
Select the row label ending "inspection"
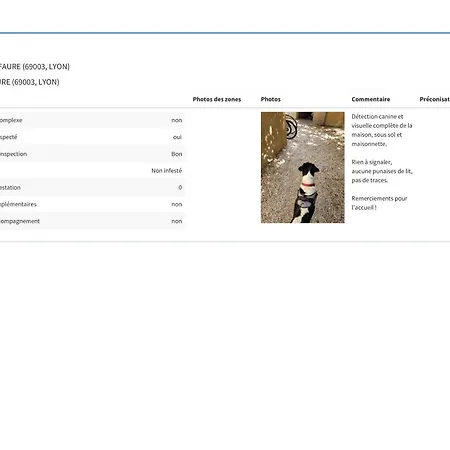pyautogui.click(x=13, y=154)
